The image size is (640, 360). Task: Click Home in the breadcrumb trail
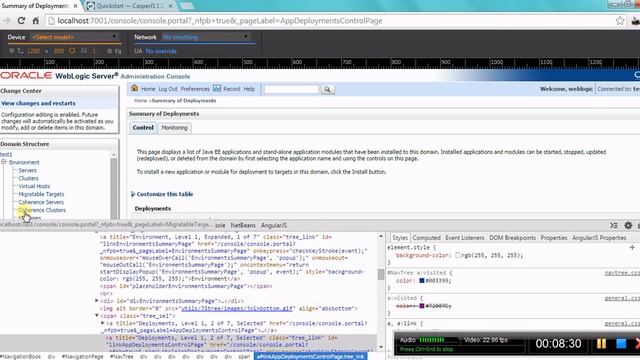[x=140, y=100]
